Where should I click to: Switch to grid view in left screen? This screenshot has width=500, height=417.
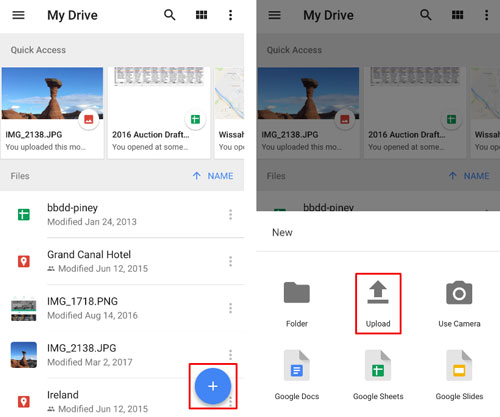coord(201,15)
